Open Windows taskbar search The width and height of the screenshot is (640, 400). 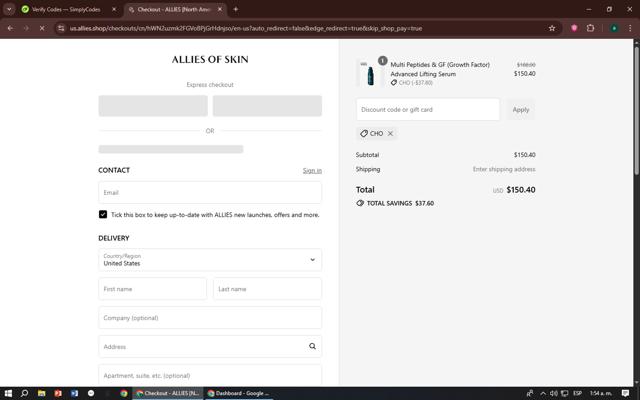click(24, 393)
